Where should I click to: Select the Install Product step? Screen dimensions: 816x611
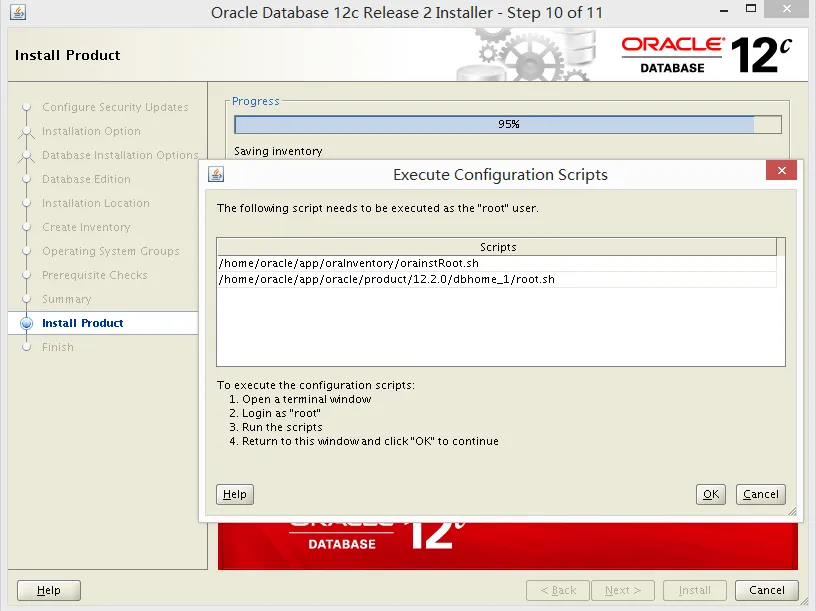83,323
